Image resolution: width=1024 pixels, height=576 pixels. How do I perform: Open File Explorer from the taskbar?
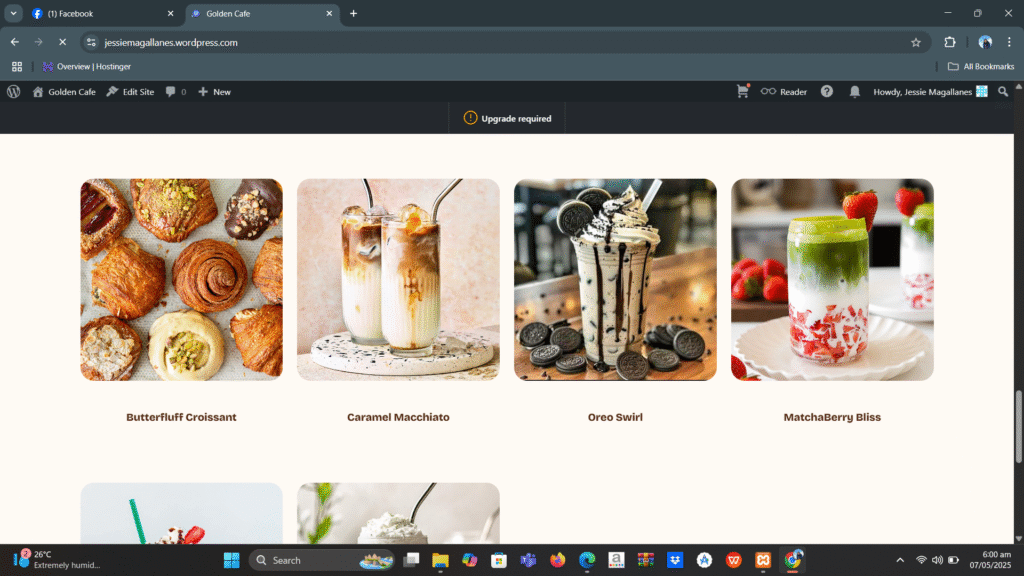pyautogui.click(x=440, y=560)
